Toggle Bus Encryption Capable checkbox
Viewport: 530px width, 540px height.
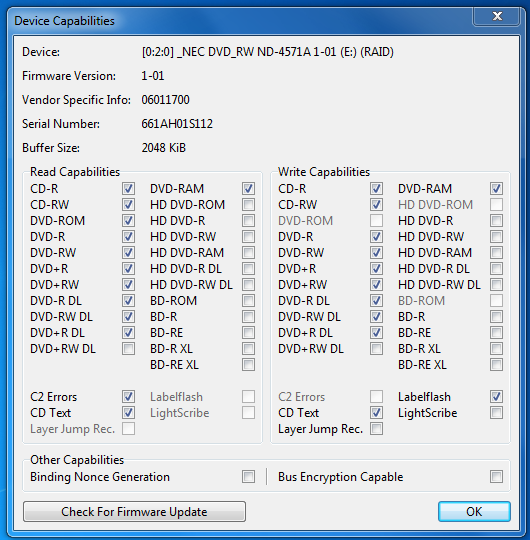(496, 477)
